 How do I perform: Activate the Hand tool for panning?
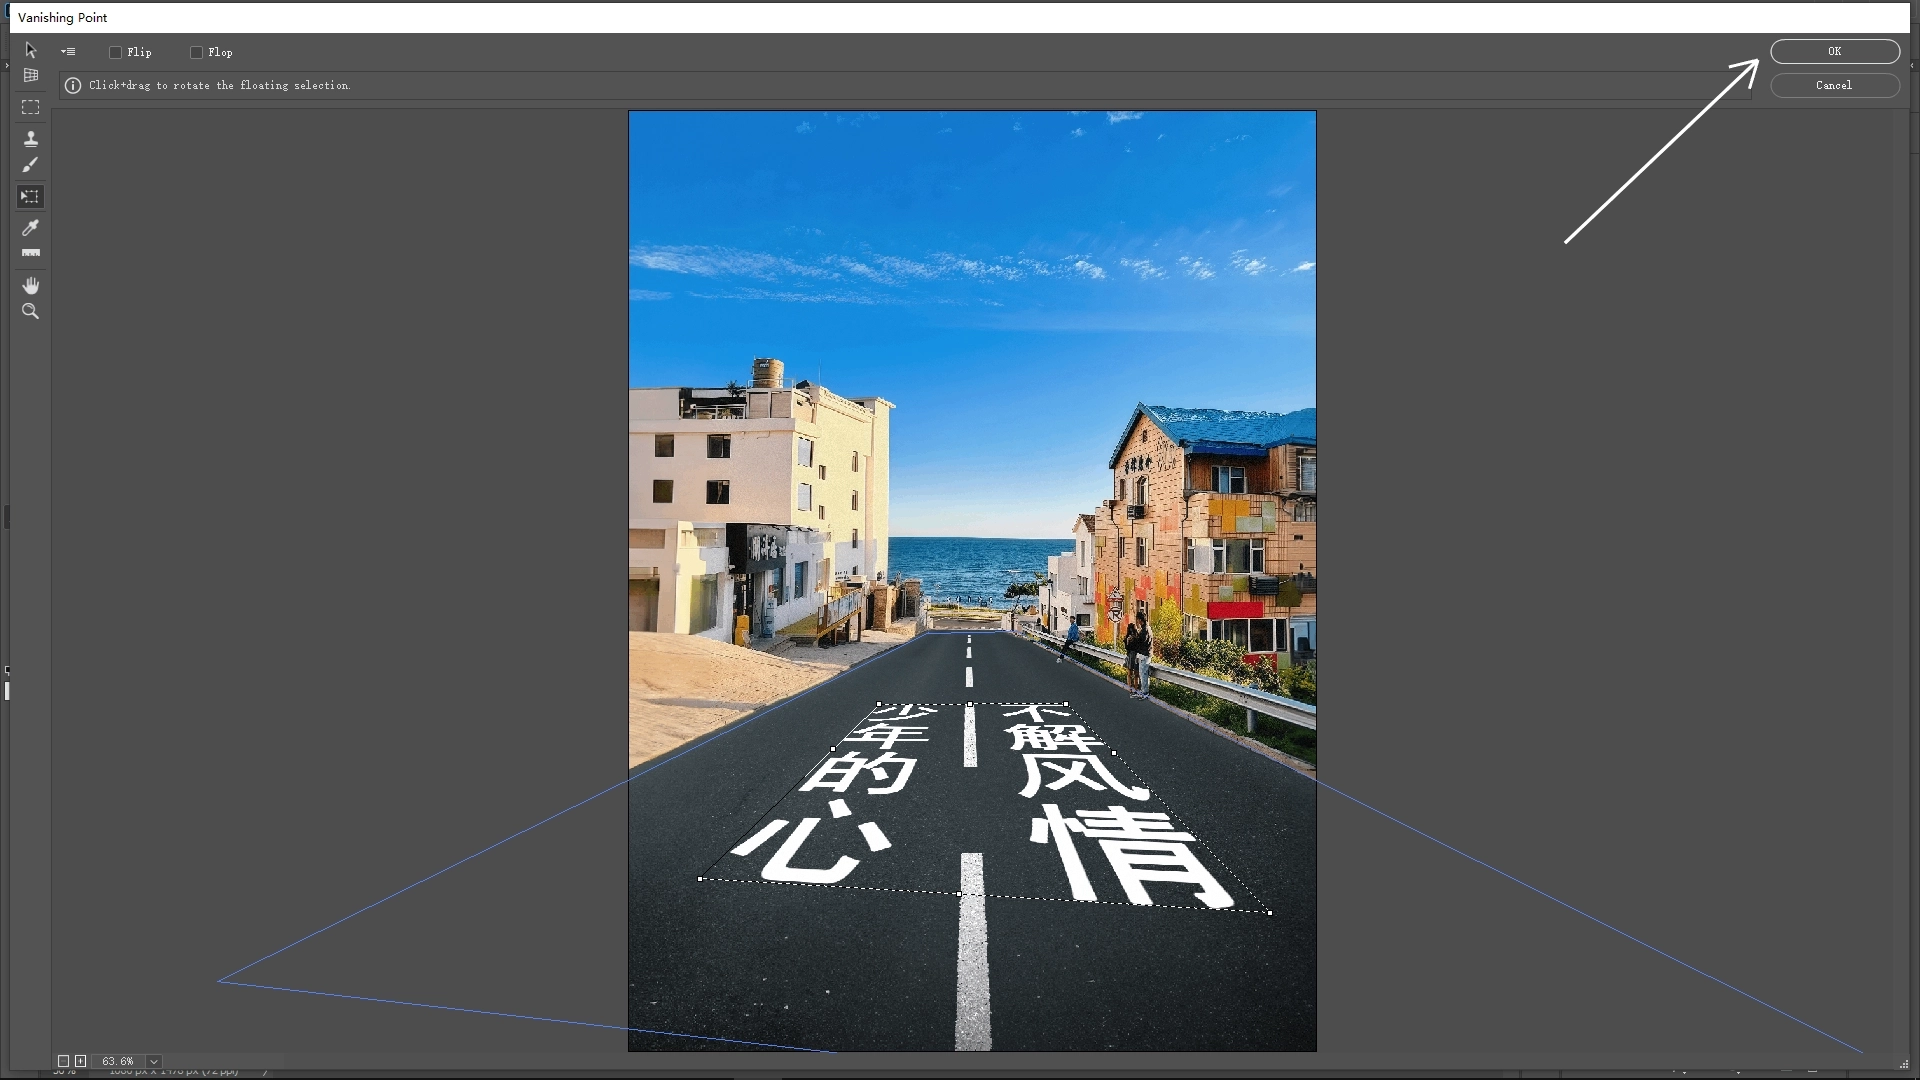pyautogui.click(x=30, y=284)
